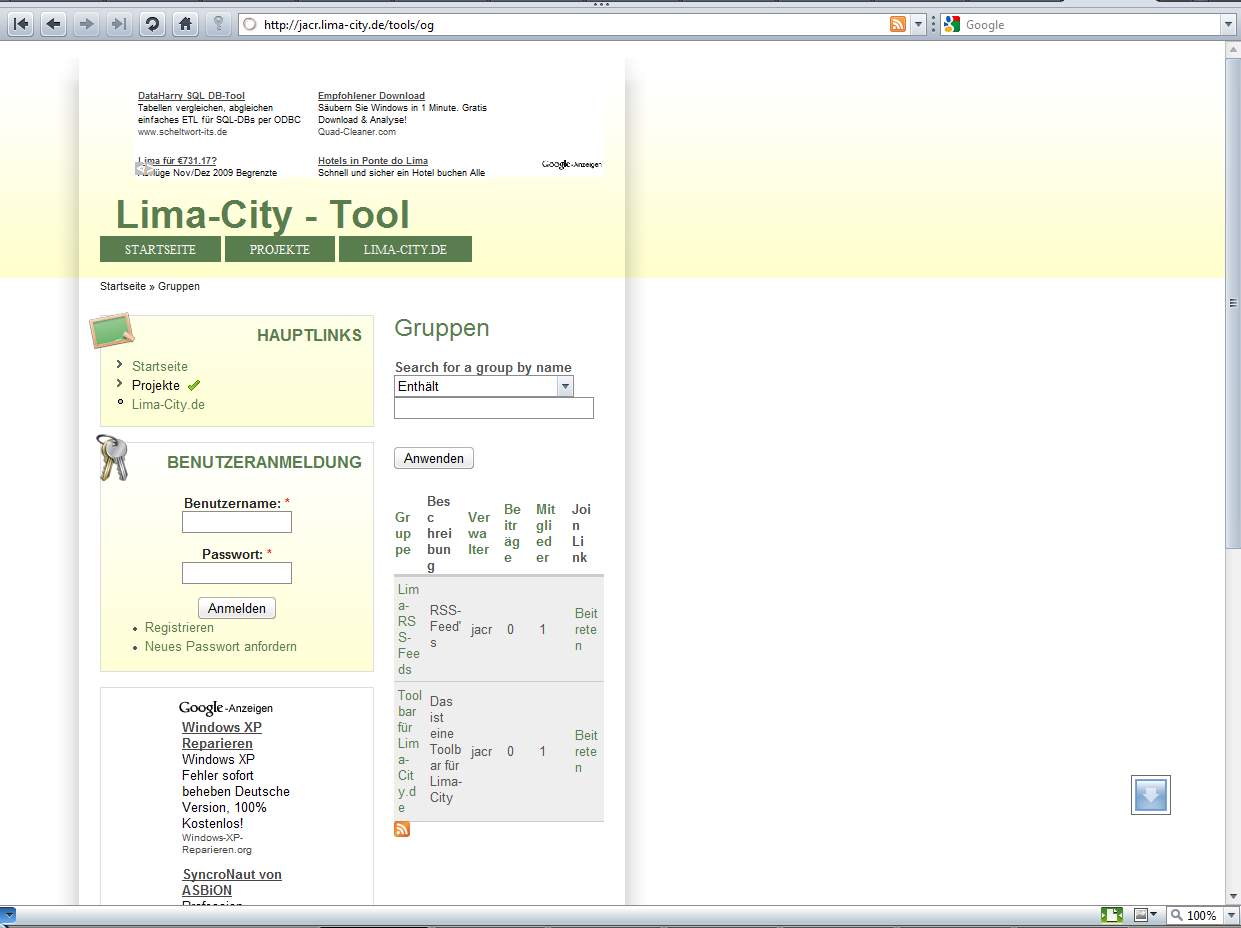Open the Lima-City.de sidebar link
Viewport: 1241px width, 928px height.
tap(168, 404)
